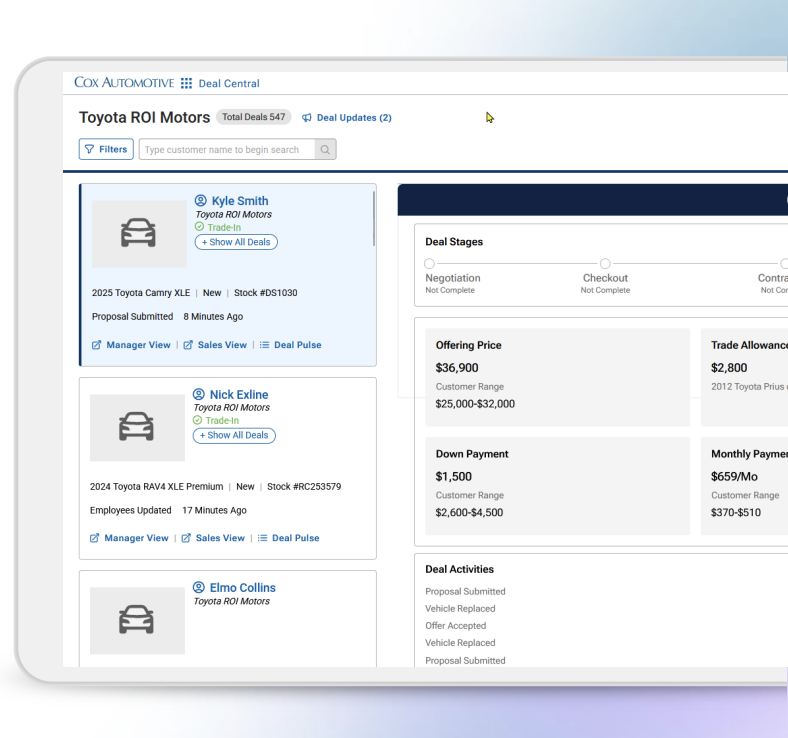Click 2025 Toyota Camry XLE text
This screenshot has height=738, width=788.
tap(141, 293)
